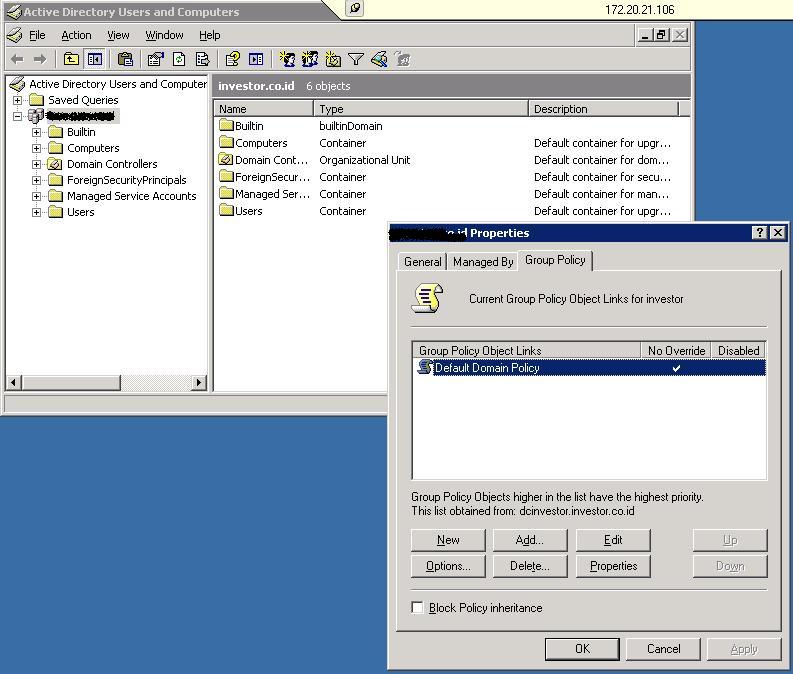Go up one level with folder-up icon
Screen dimensions: 793x674
click(71, 60)
